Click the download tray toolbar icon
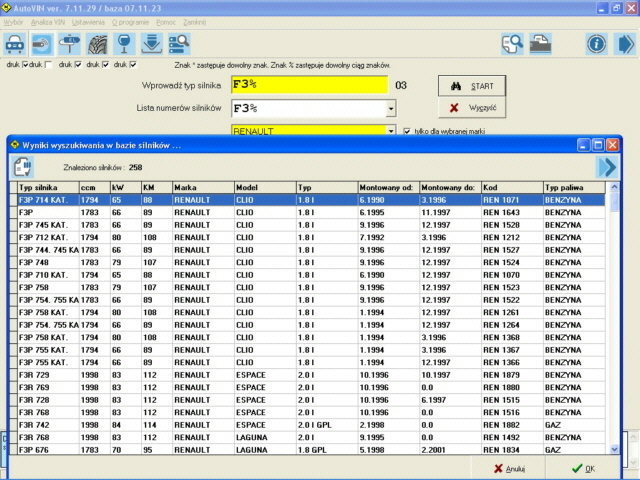Image resolution: width=640 pixels, height=480 pixels. [x=152, y=43]
